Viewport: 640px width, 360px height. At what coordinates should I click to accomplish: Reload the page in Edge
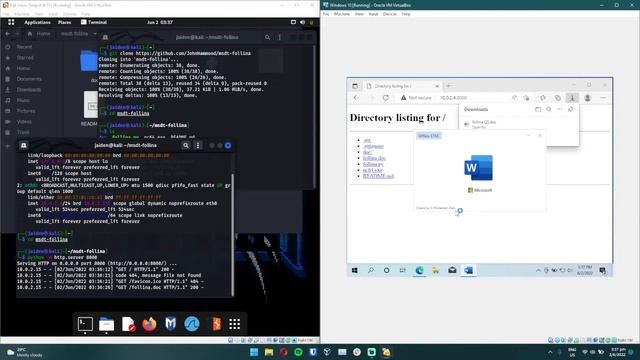386,98
